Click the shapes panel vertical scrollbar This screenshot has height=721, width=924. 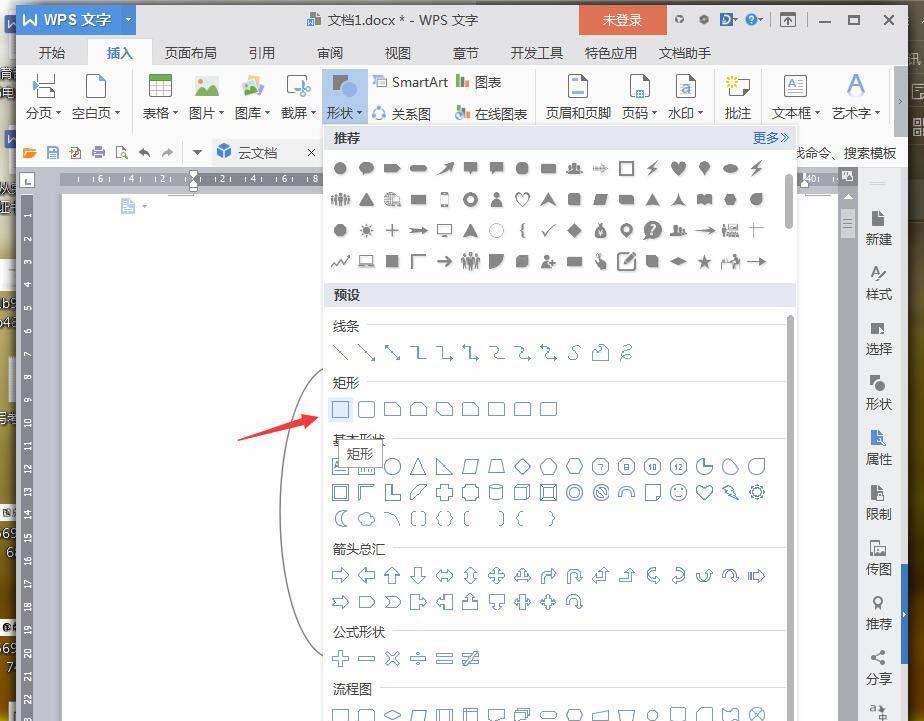(x=790, y=518)
